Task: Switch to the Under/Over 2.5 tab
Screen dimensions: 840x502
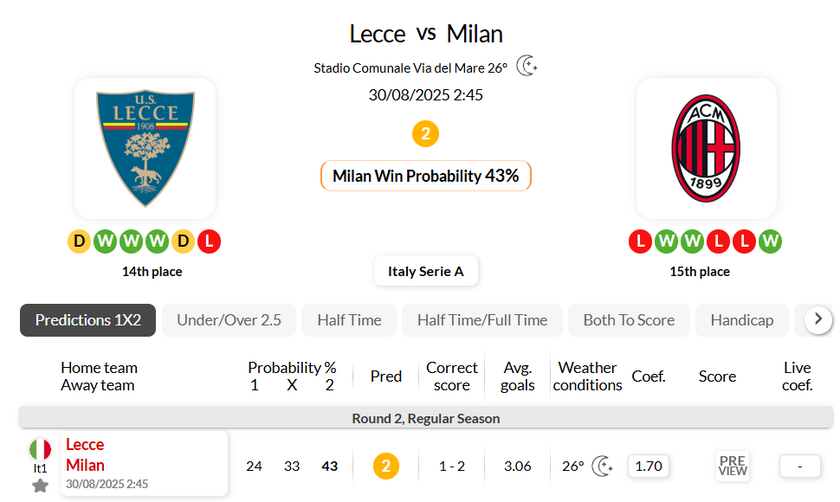Action: click(229, 320)
